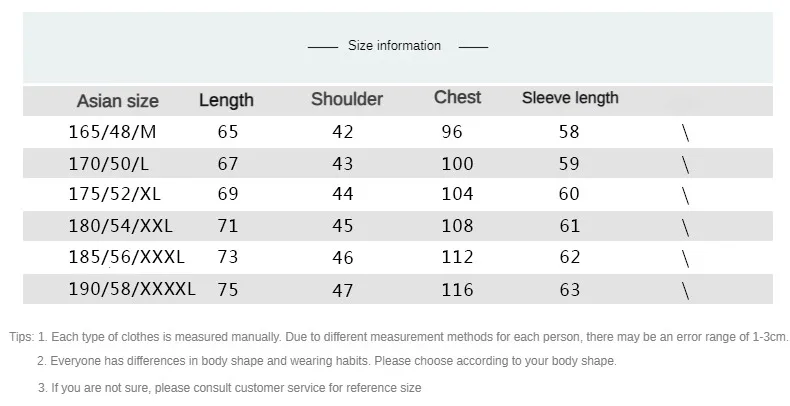The height and width of the screenshot is (406, 790).
Task: Select the 185/56/XXXL size row label
Action: [126, 257]
